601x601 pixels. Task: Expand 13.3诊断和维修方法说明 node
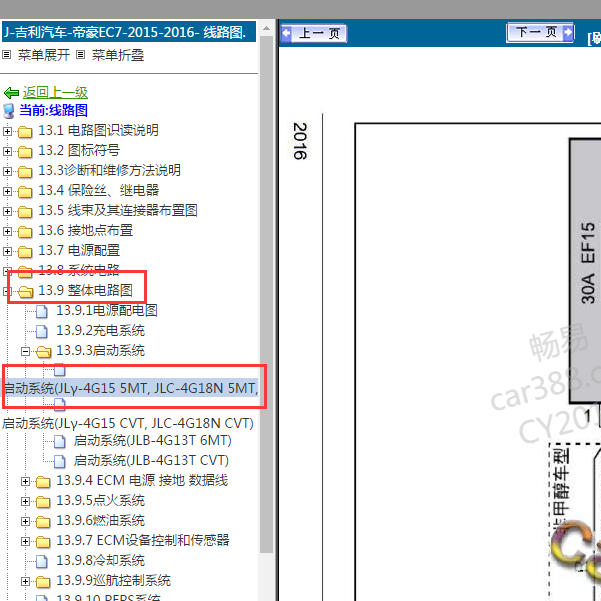pyautogui.click(x=7, y=171)
